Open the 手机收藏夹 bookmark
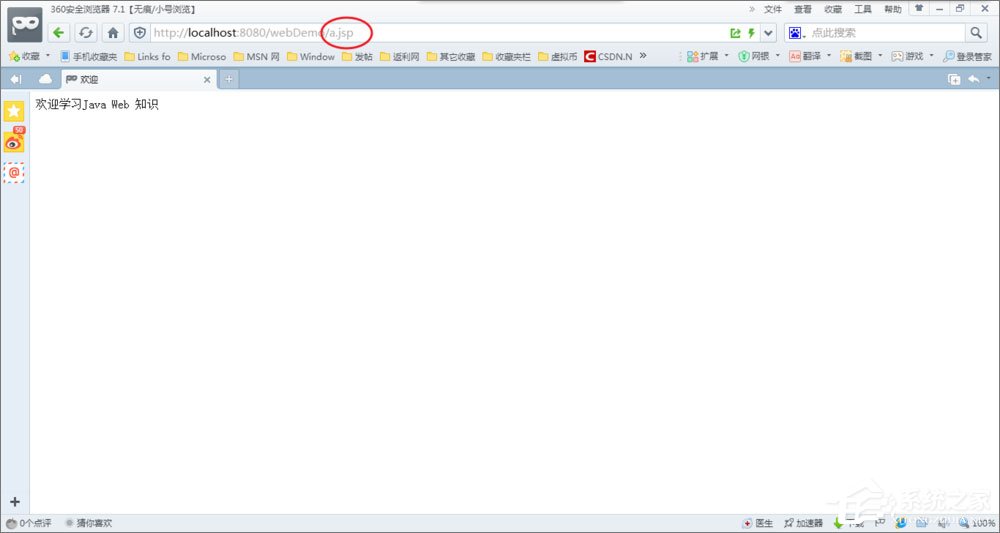Screen dimensions: 1000x533 (89, 56)
